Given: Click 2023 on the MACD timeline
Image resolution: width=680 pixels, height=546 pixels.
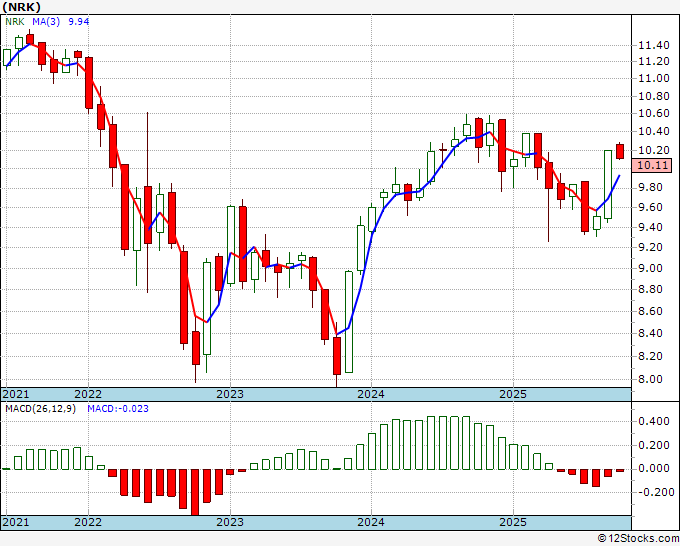Looking at the screenshot, I should [x=230, y=522].
